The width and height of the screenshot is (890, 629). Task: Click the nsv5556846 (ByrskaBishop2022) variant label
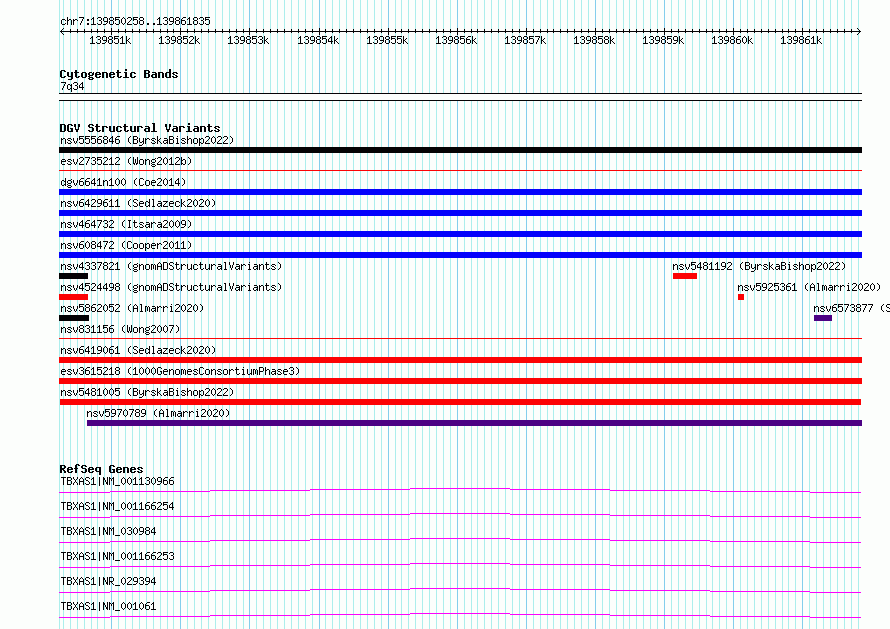point(147,140)
